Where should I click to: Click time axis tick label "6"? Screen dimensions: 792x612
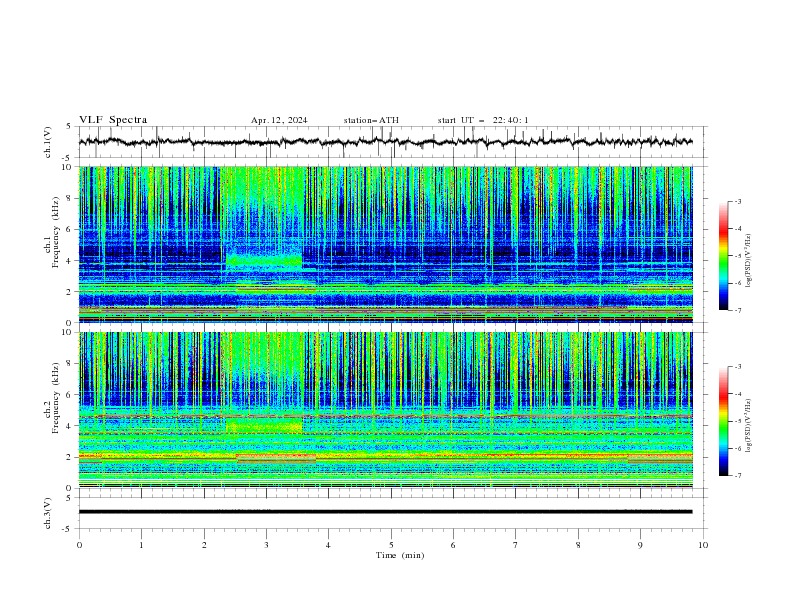point(453,545)
